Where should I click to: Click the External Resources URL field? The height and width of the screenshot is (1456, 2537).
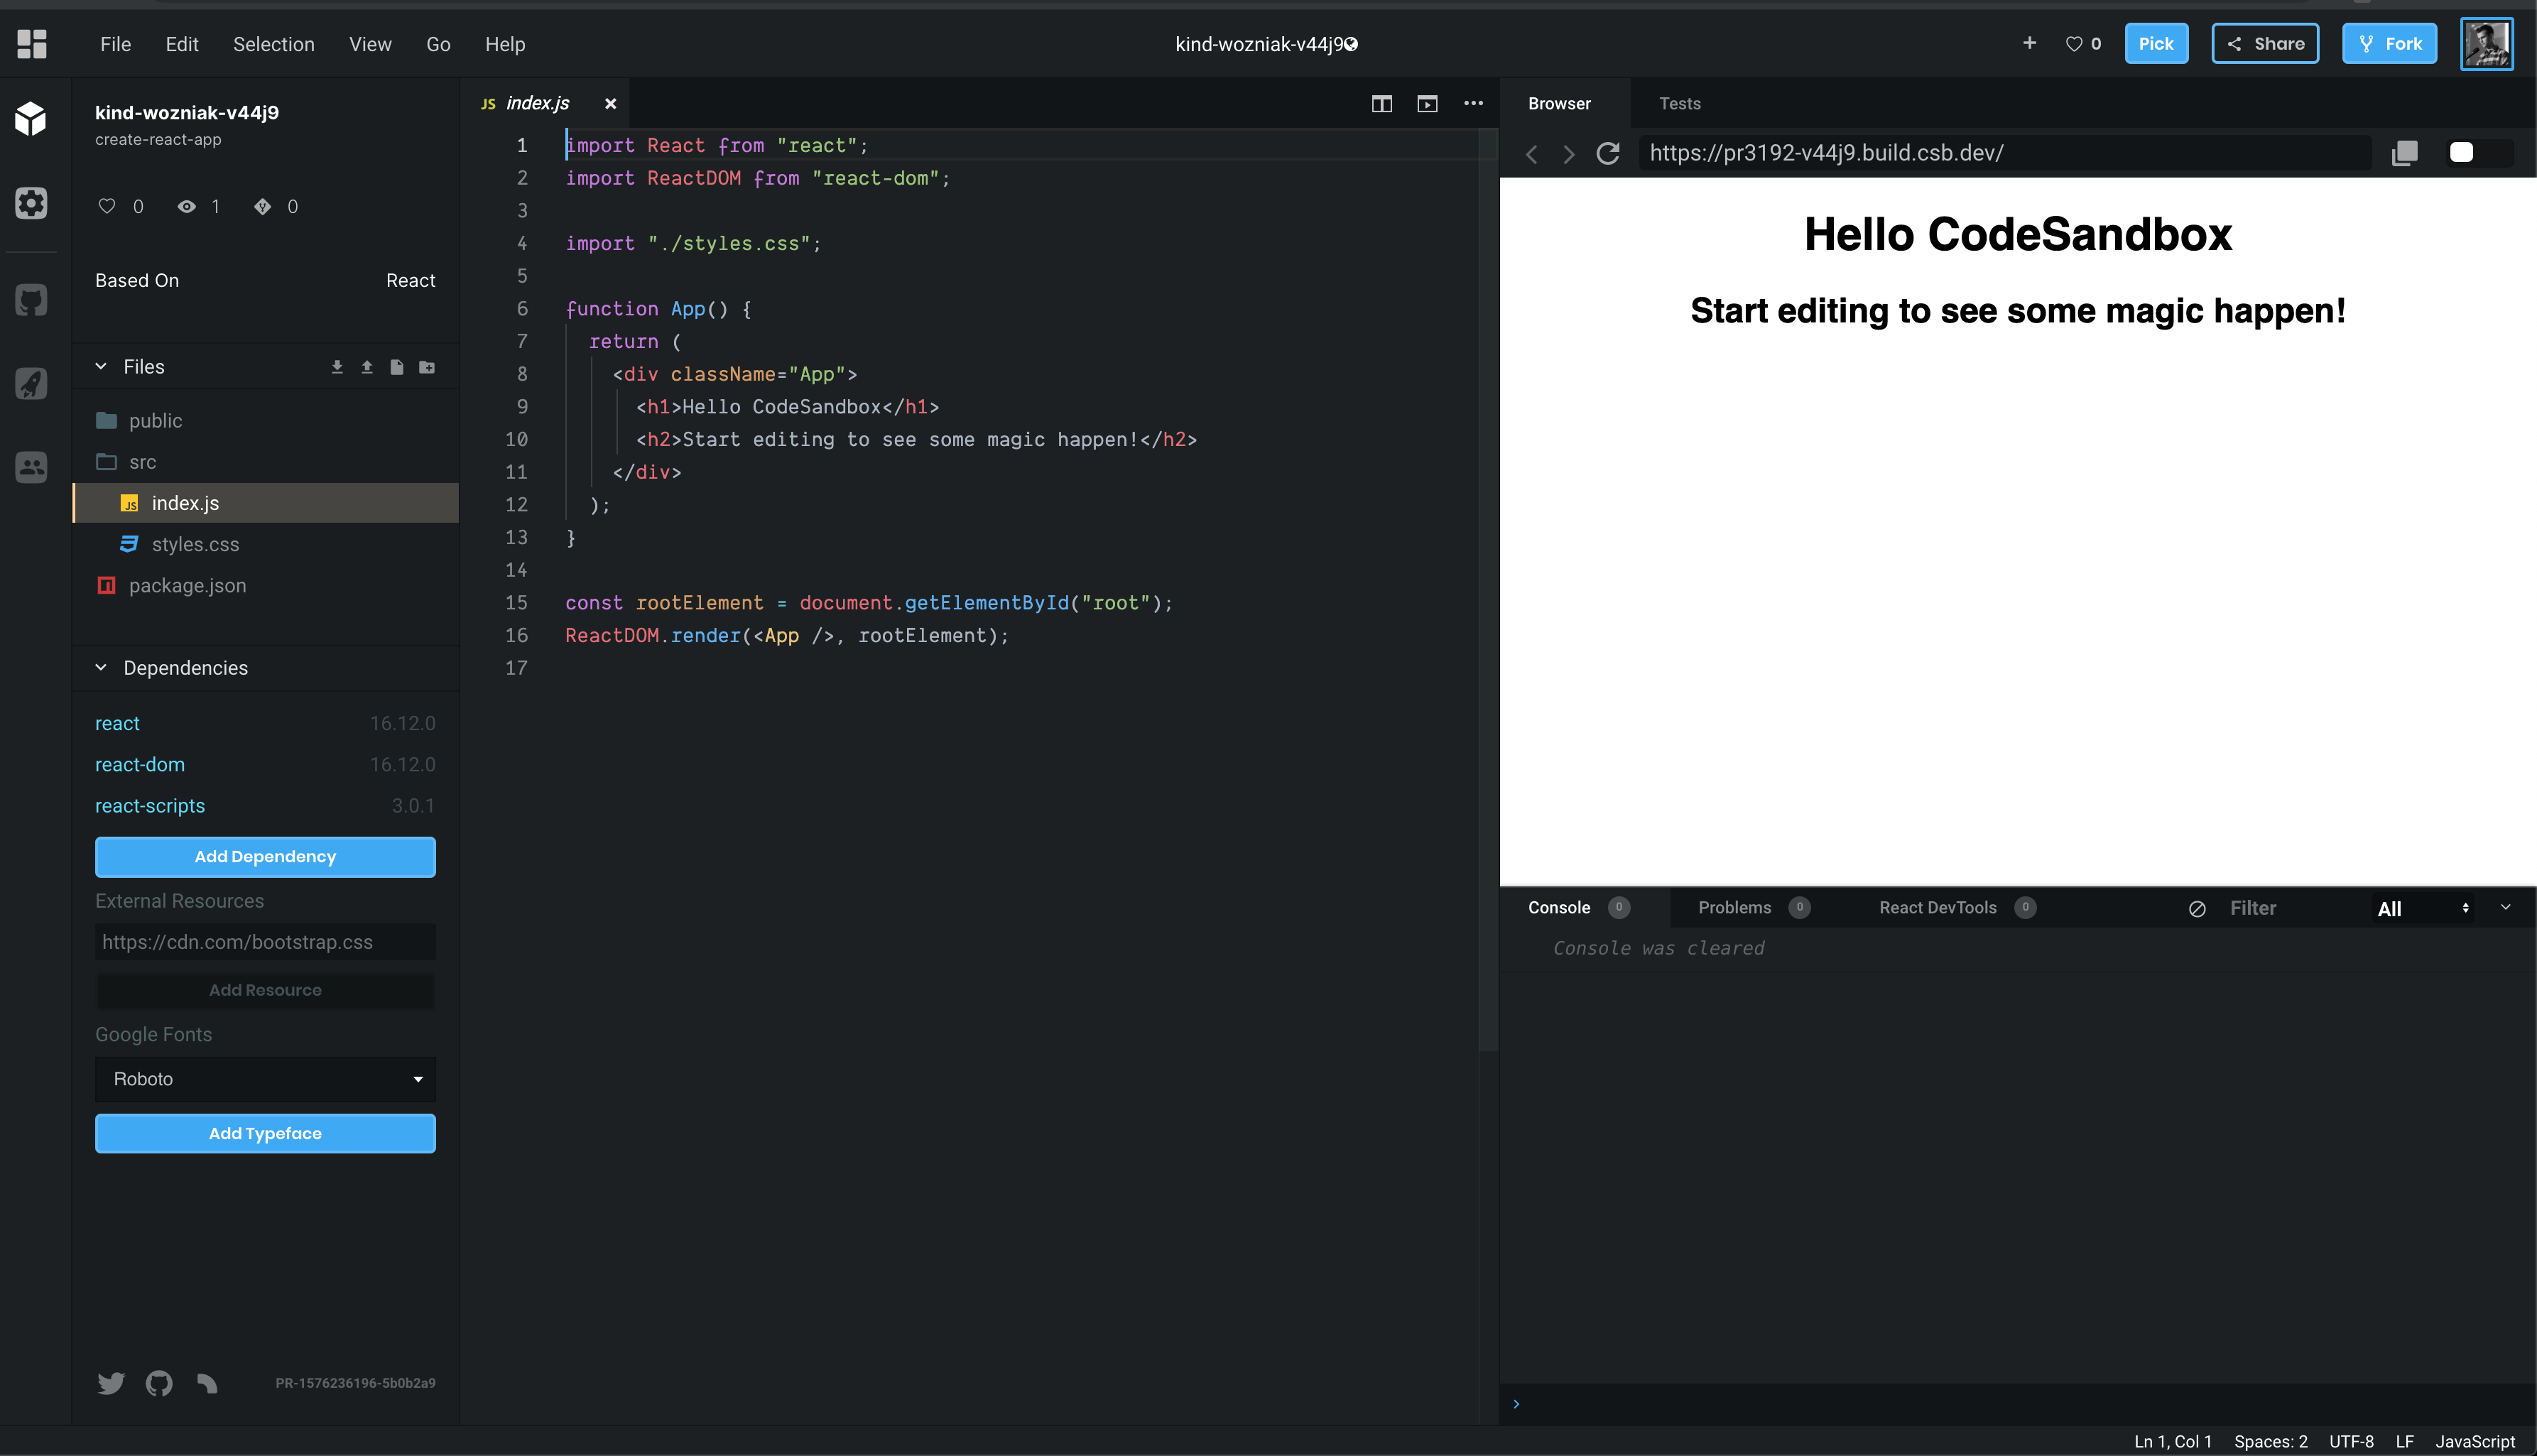(265, 942)
